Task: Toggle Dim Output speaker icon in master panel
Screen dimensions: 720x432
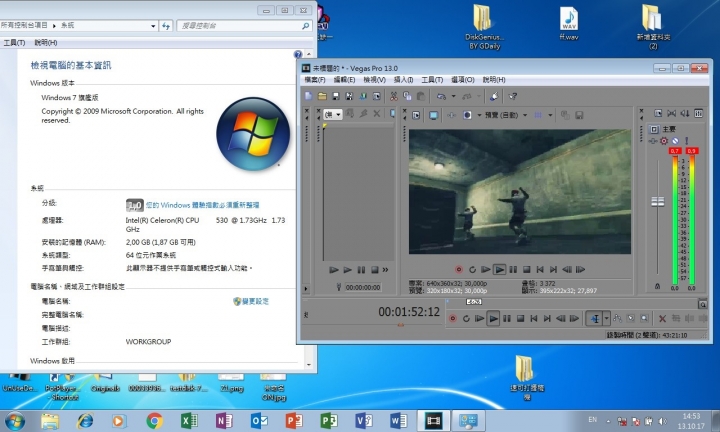Action: (x=685, y=113)
